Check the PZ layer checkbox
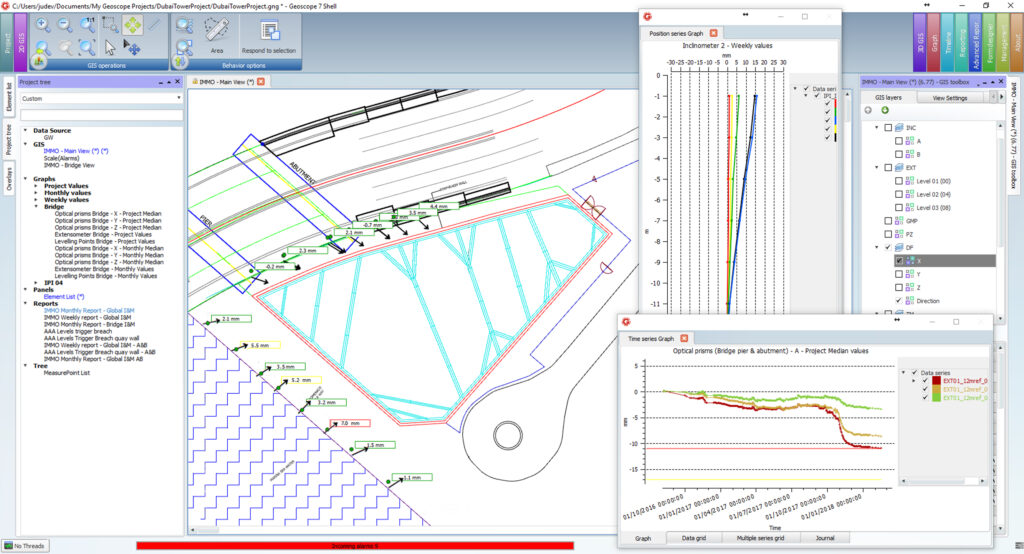Screen dimensions: 1024x554 click(886, 233)
